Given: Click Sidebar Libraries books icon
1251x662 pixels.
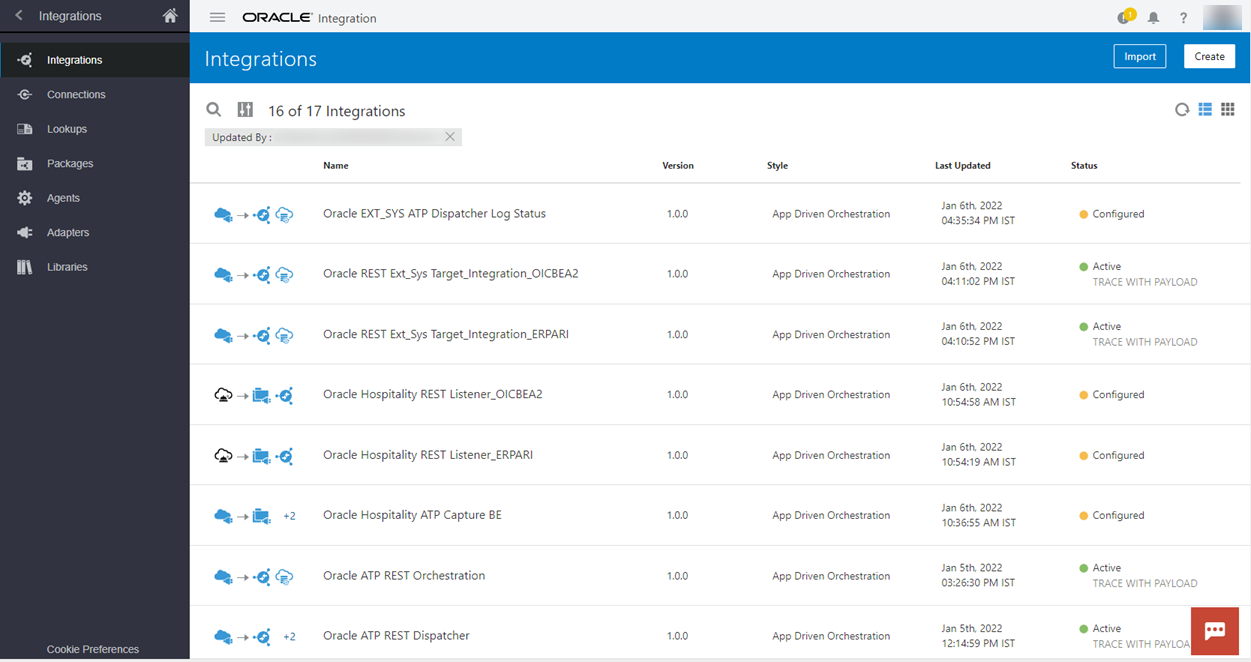Looking at the screenshot, I should [25, 267].
